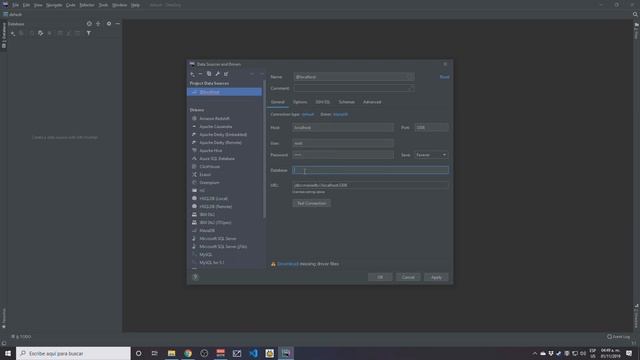Select Azure SQL Database in the Drivers list
640x360 pixels.
coord(217,159)
